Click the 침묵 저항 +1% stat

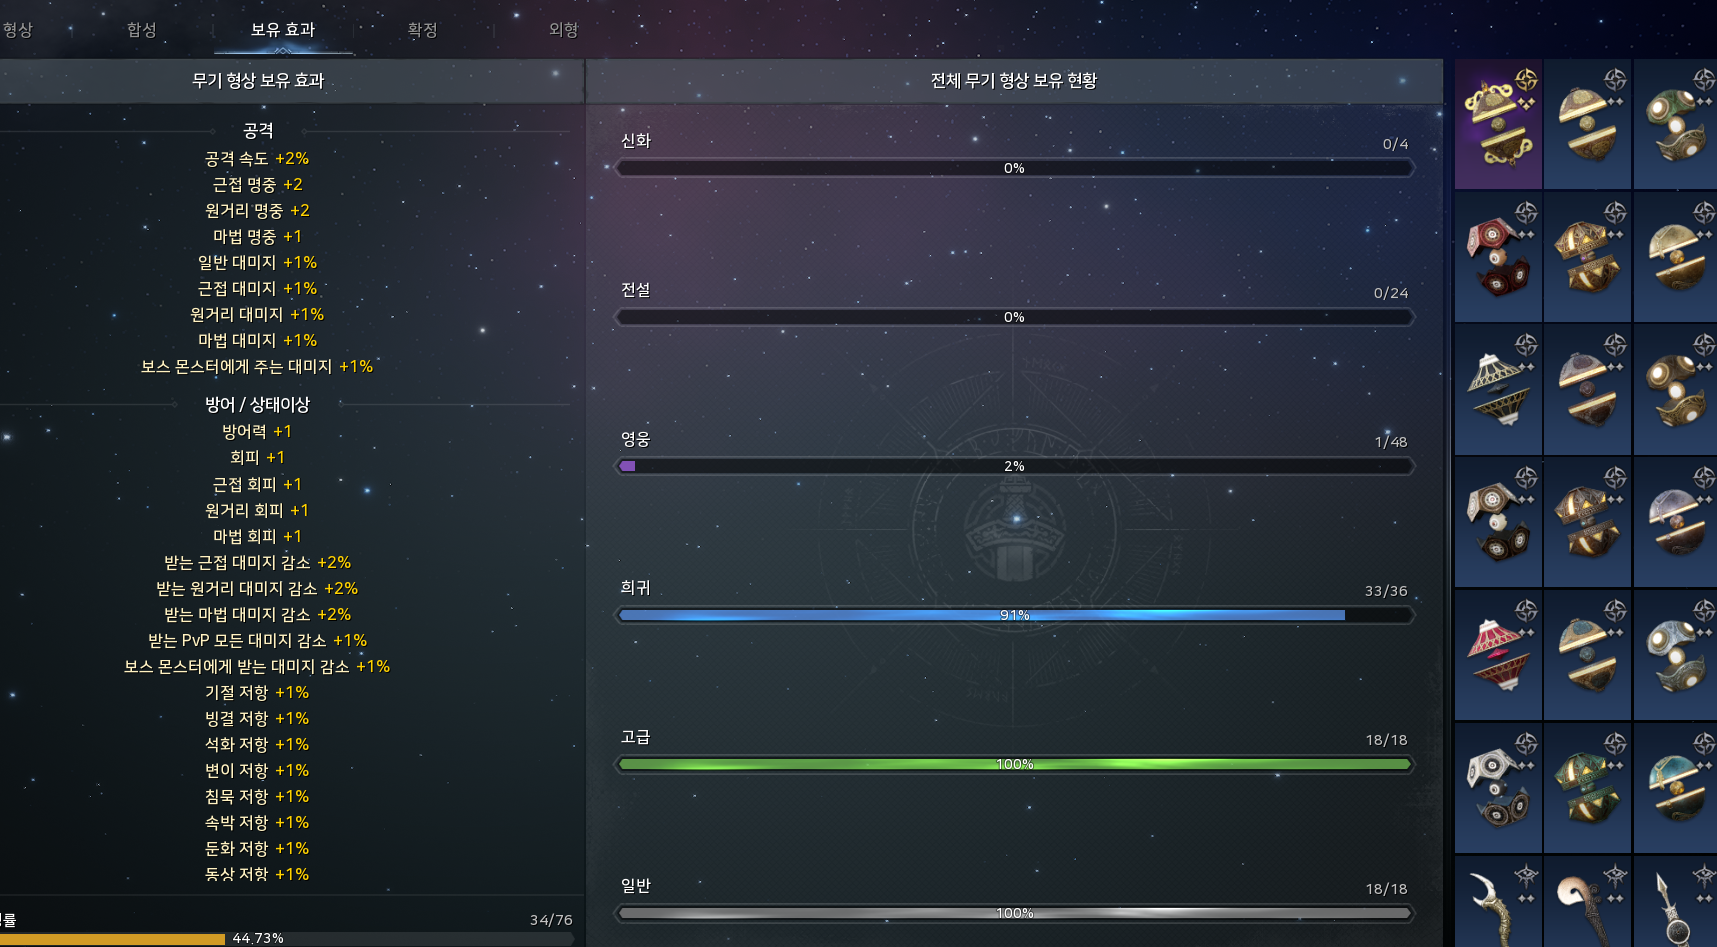257,797
